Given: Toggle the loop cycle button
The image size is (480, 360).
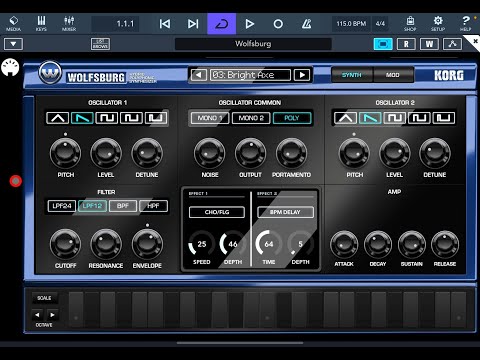Looking at the screenshot, I should [222, 24].
